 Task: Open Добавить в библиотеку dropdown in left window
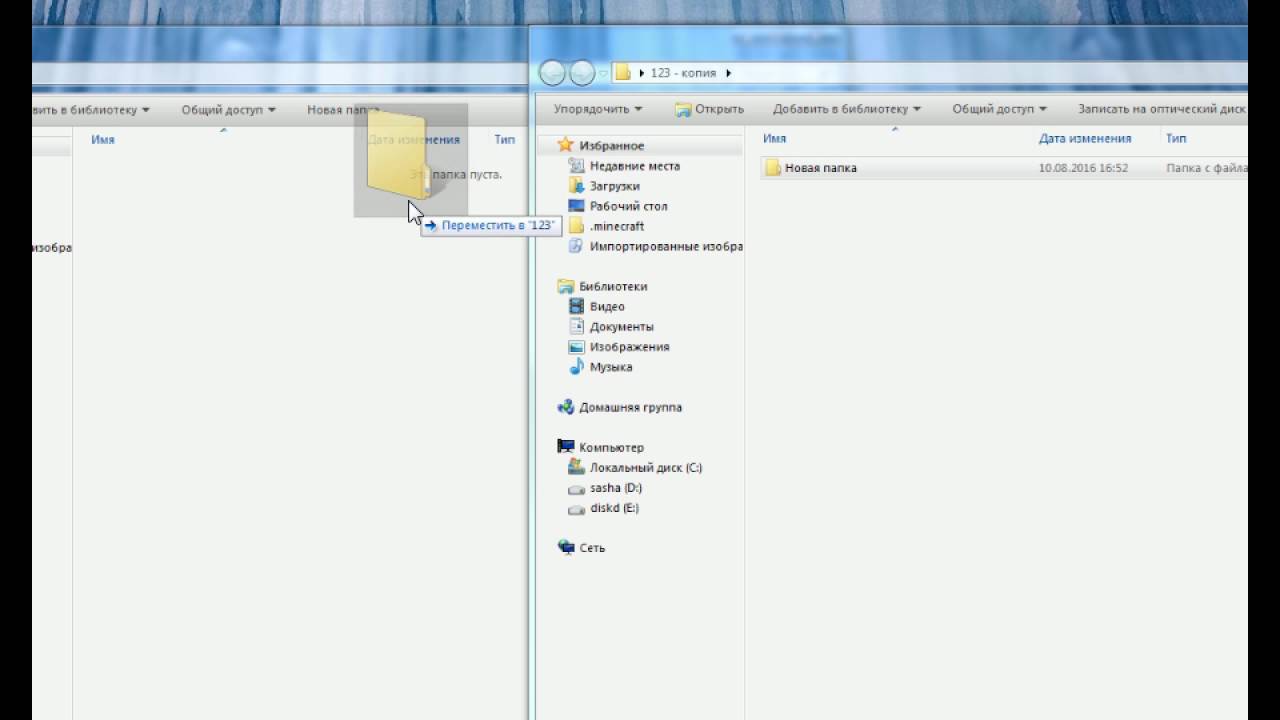coord(91,110)
